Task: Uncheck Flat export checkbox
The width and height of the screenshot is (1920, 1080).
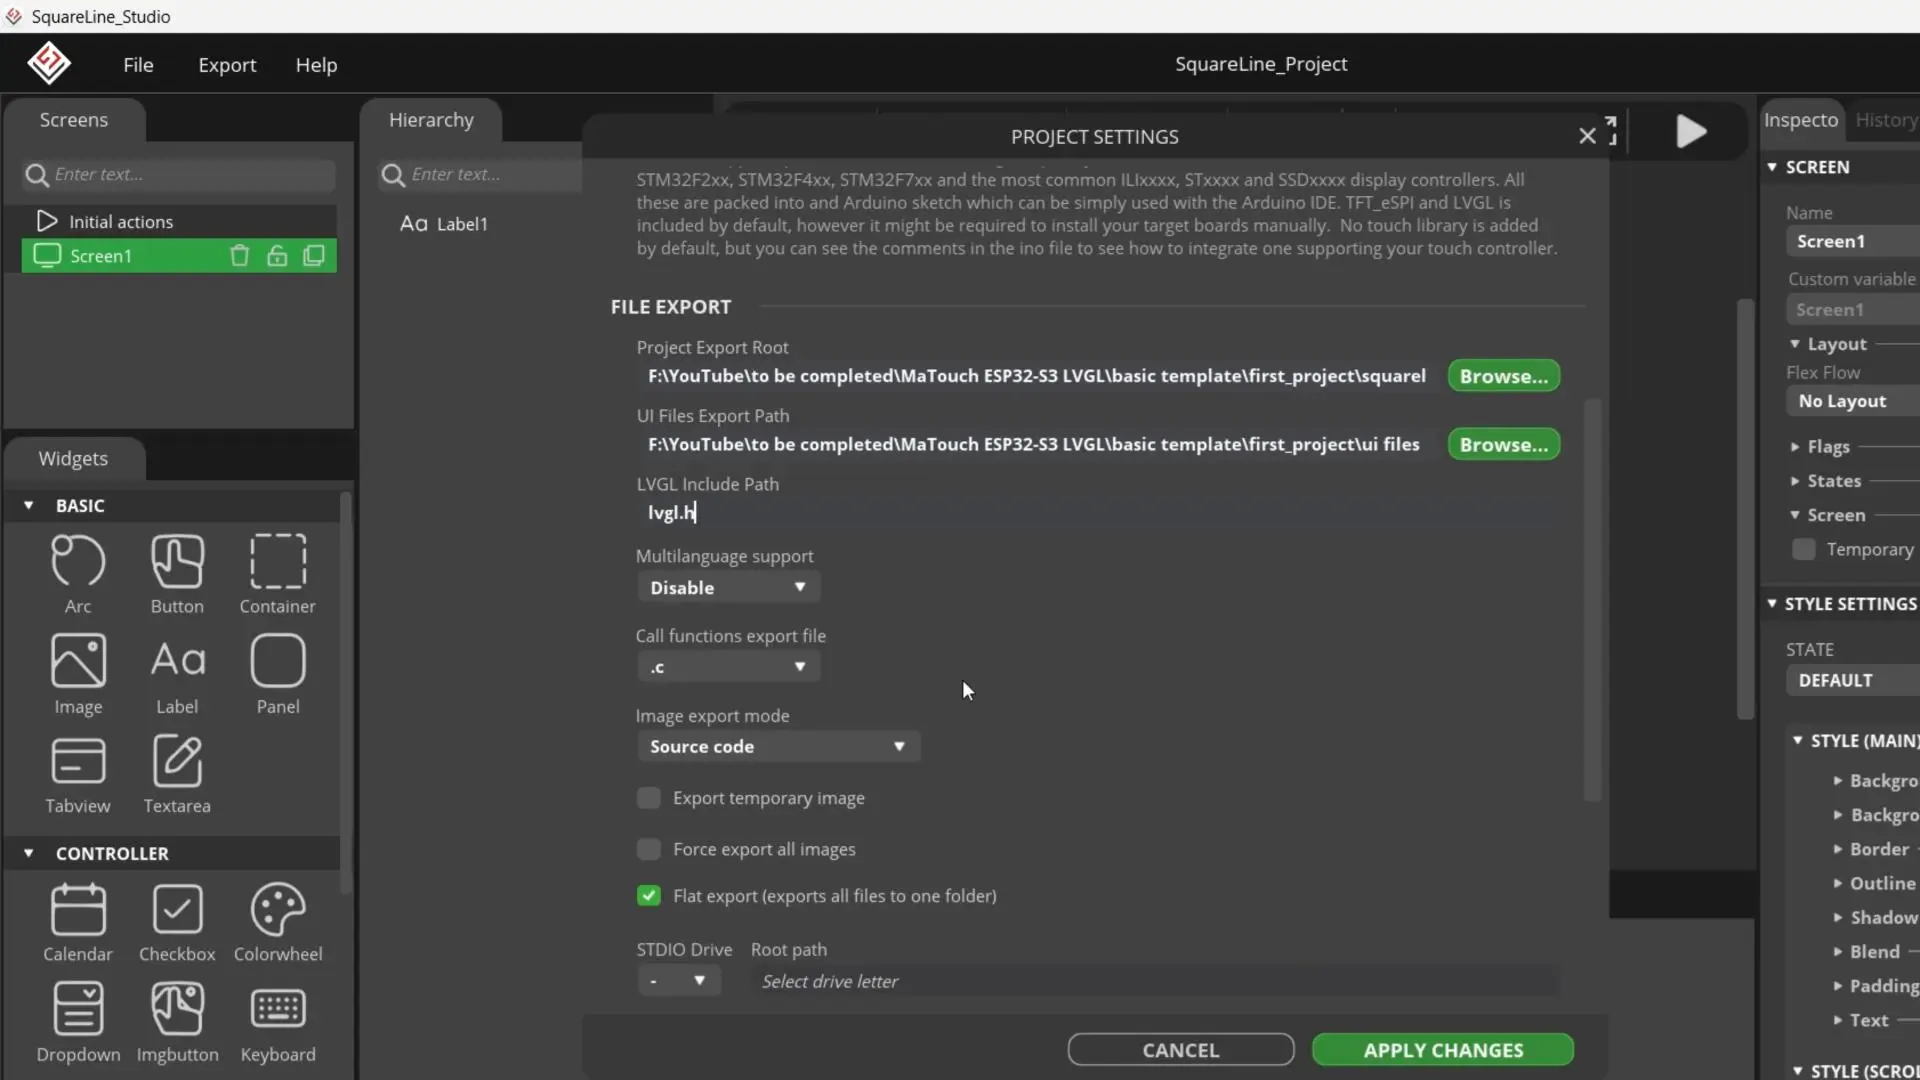Action: pos(649,896)
